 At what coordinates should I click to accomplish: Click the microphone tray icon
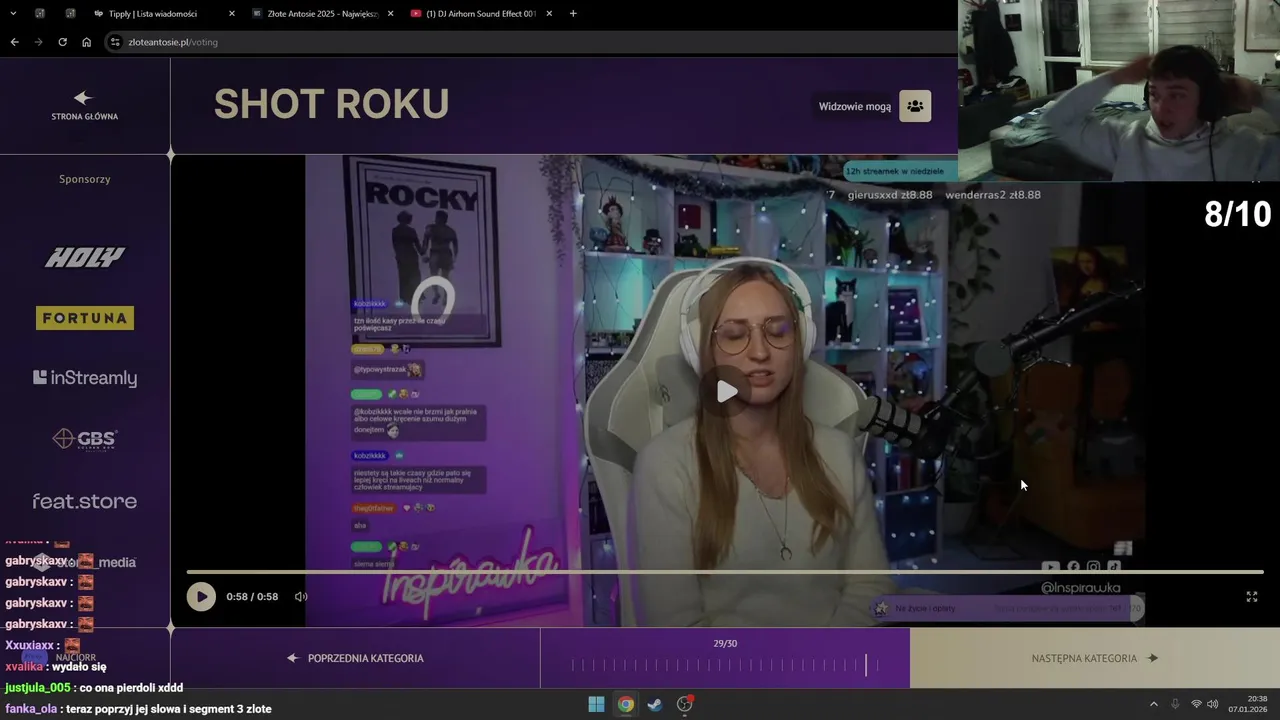tap(1175, 704)
